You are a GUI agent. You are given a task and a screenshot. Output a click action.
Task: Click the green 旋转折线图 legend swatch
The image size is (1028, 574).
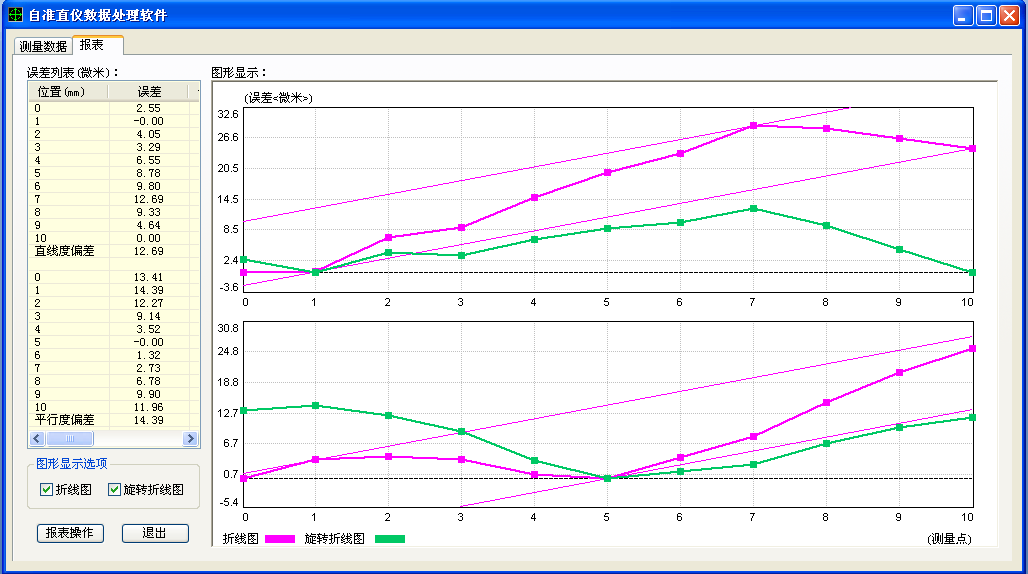click(x=390, y=539)
